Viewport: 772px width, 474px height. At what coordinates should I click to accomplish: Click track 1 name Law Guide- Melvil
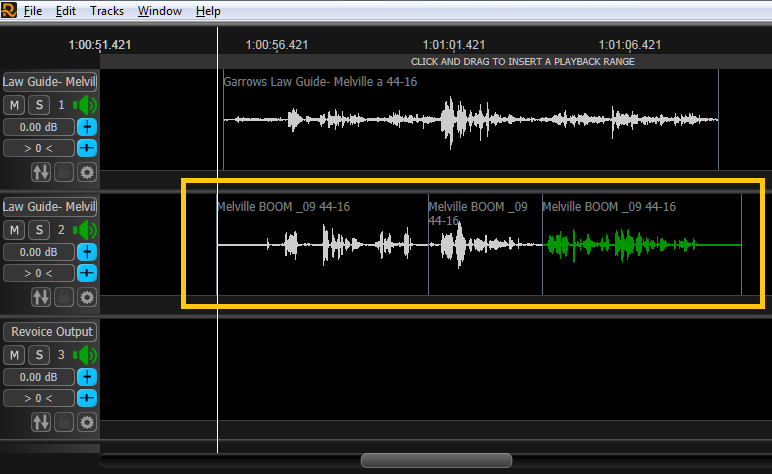coord(49,82)
